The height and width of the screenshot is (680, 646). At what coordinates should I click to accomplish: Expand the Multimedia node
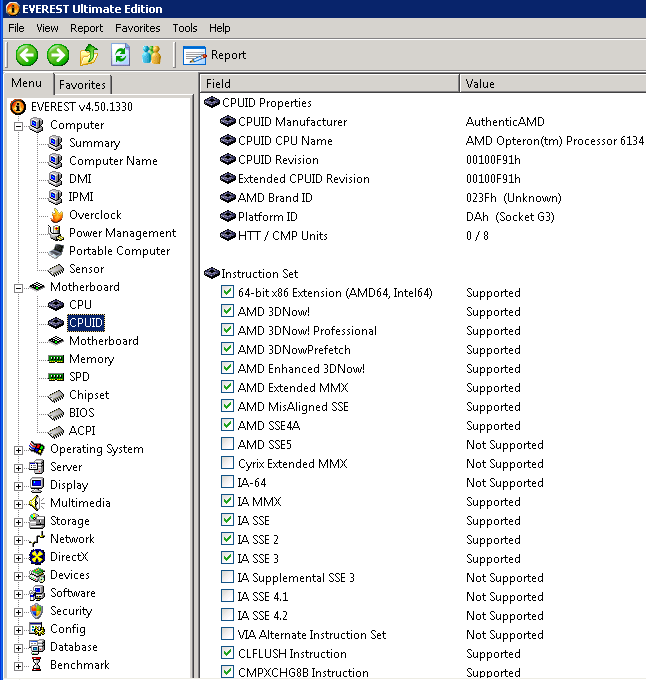tap(18, 504)
